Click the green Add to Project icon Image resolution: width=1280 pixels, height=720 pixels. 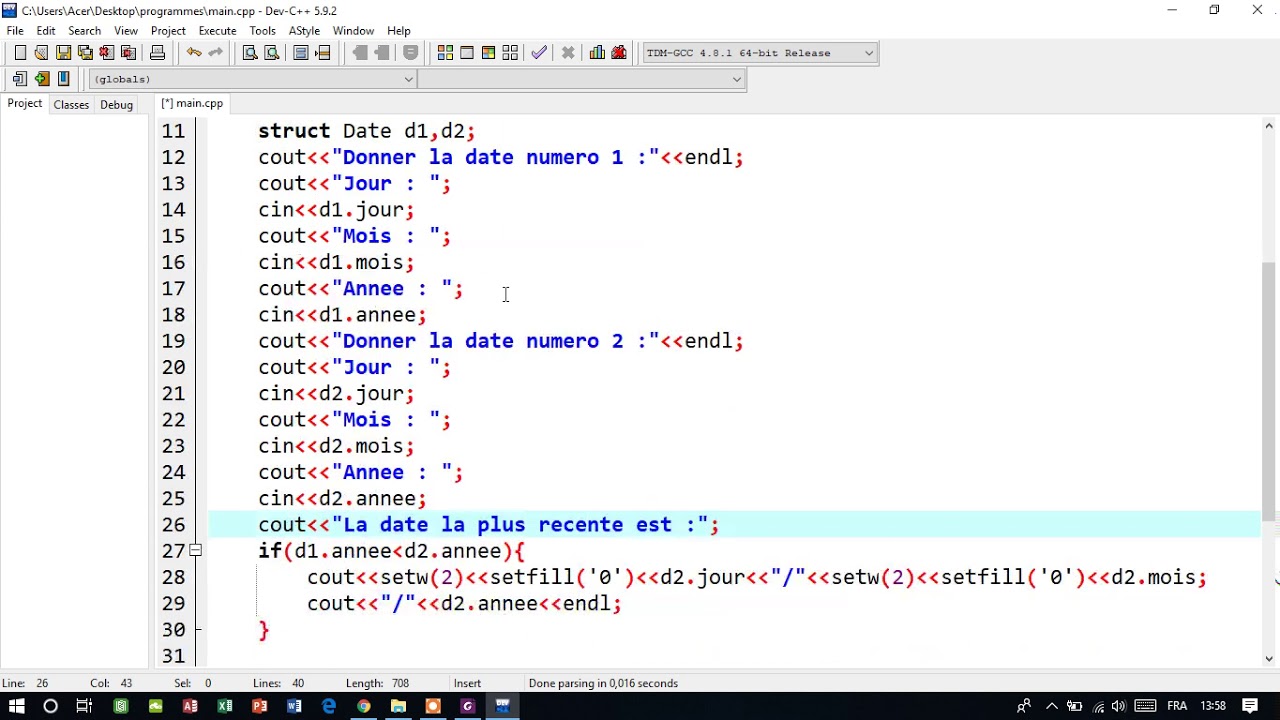click(41, 79)
